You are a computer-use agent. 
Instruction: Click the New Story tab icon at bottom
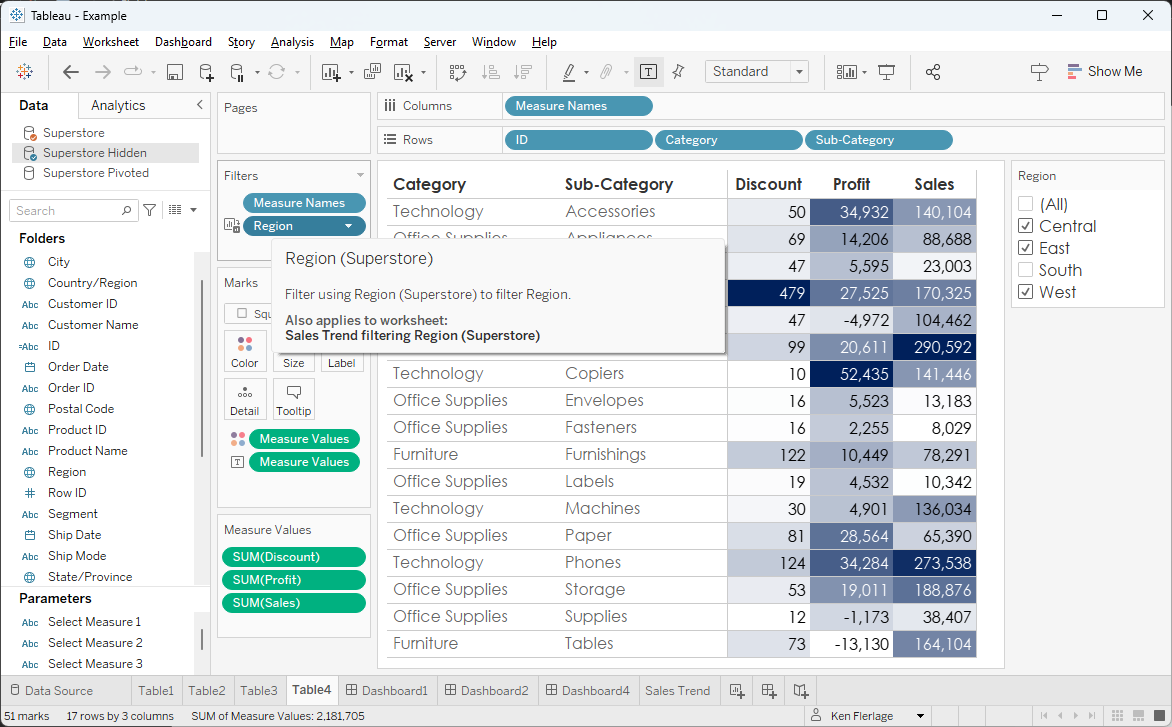pos(801,690)
